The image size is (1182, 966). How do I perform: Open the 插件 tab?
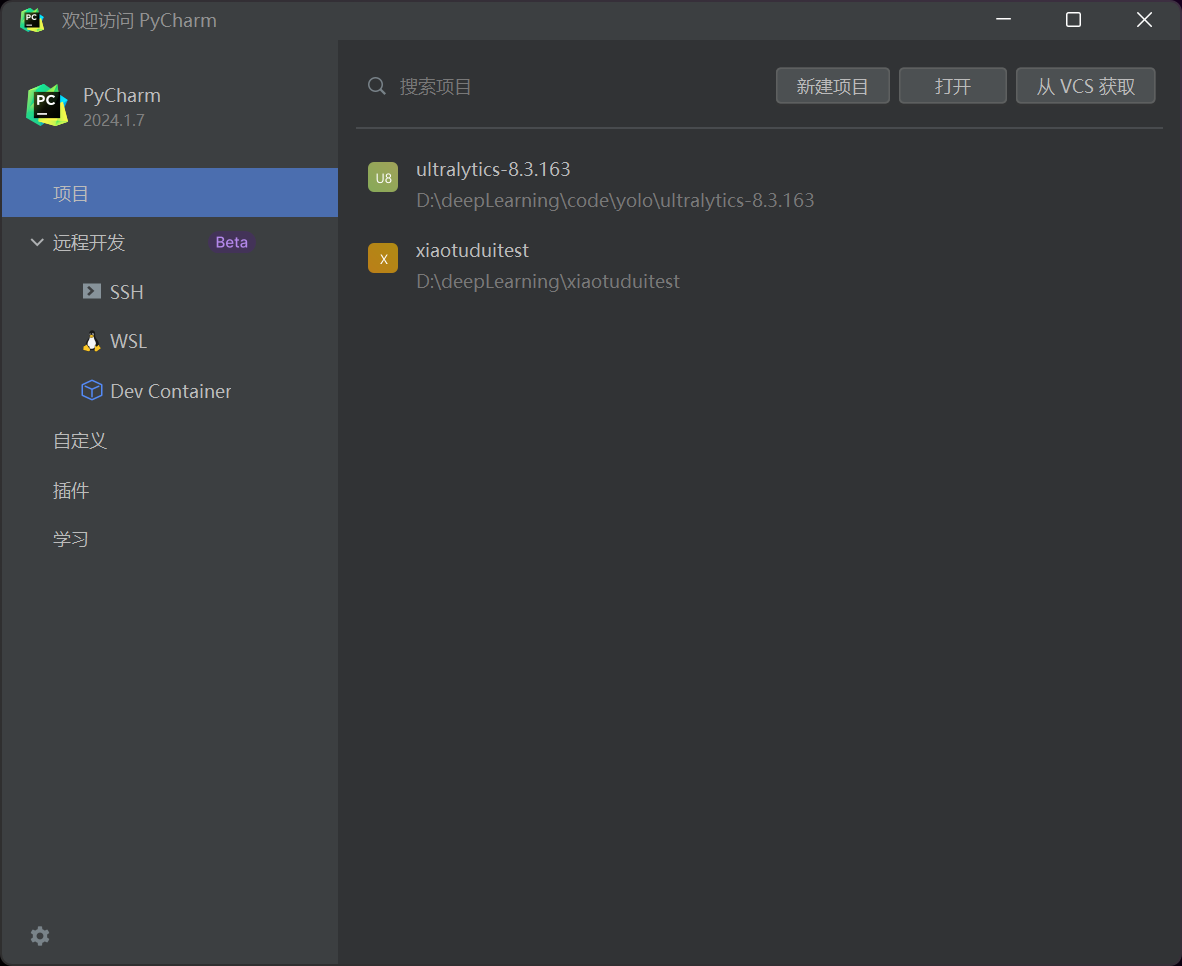pos(71,490)
